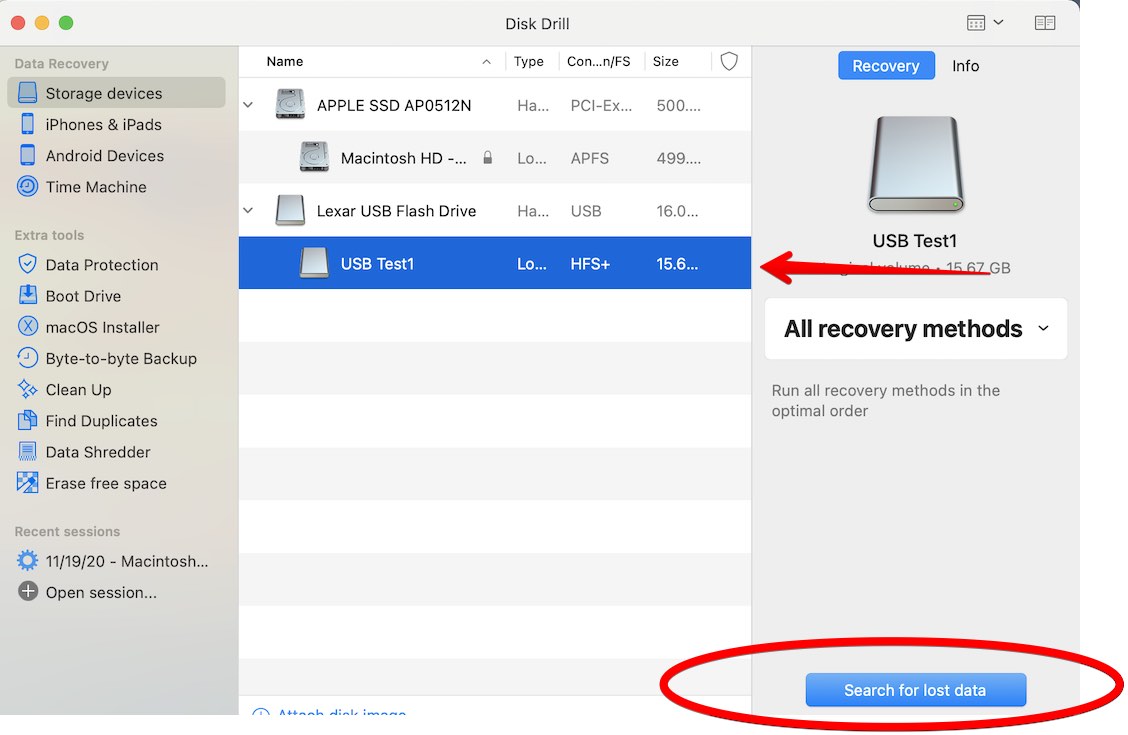Load the 11/19/20 Macintosh recent session
This screenshot has width=1128, height=735.
127,561
